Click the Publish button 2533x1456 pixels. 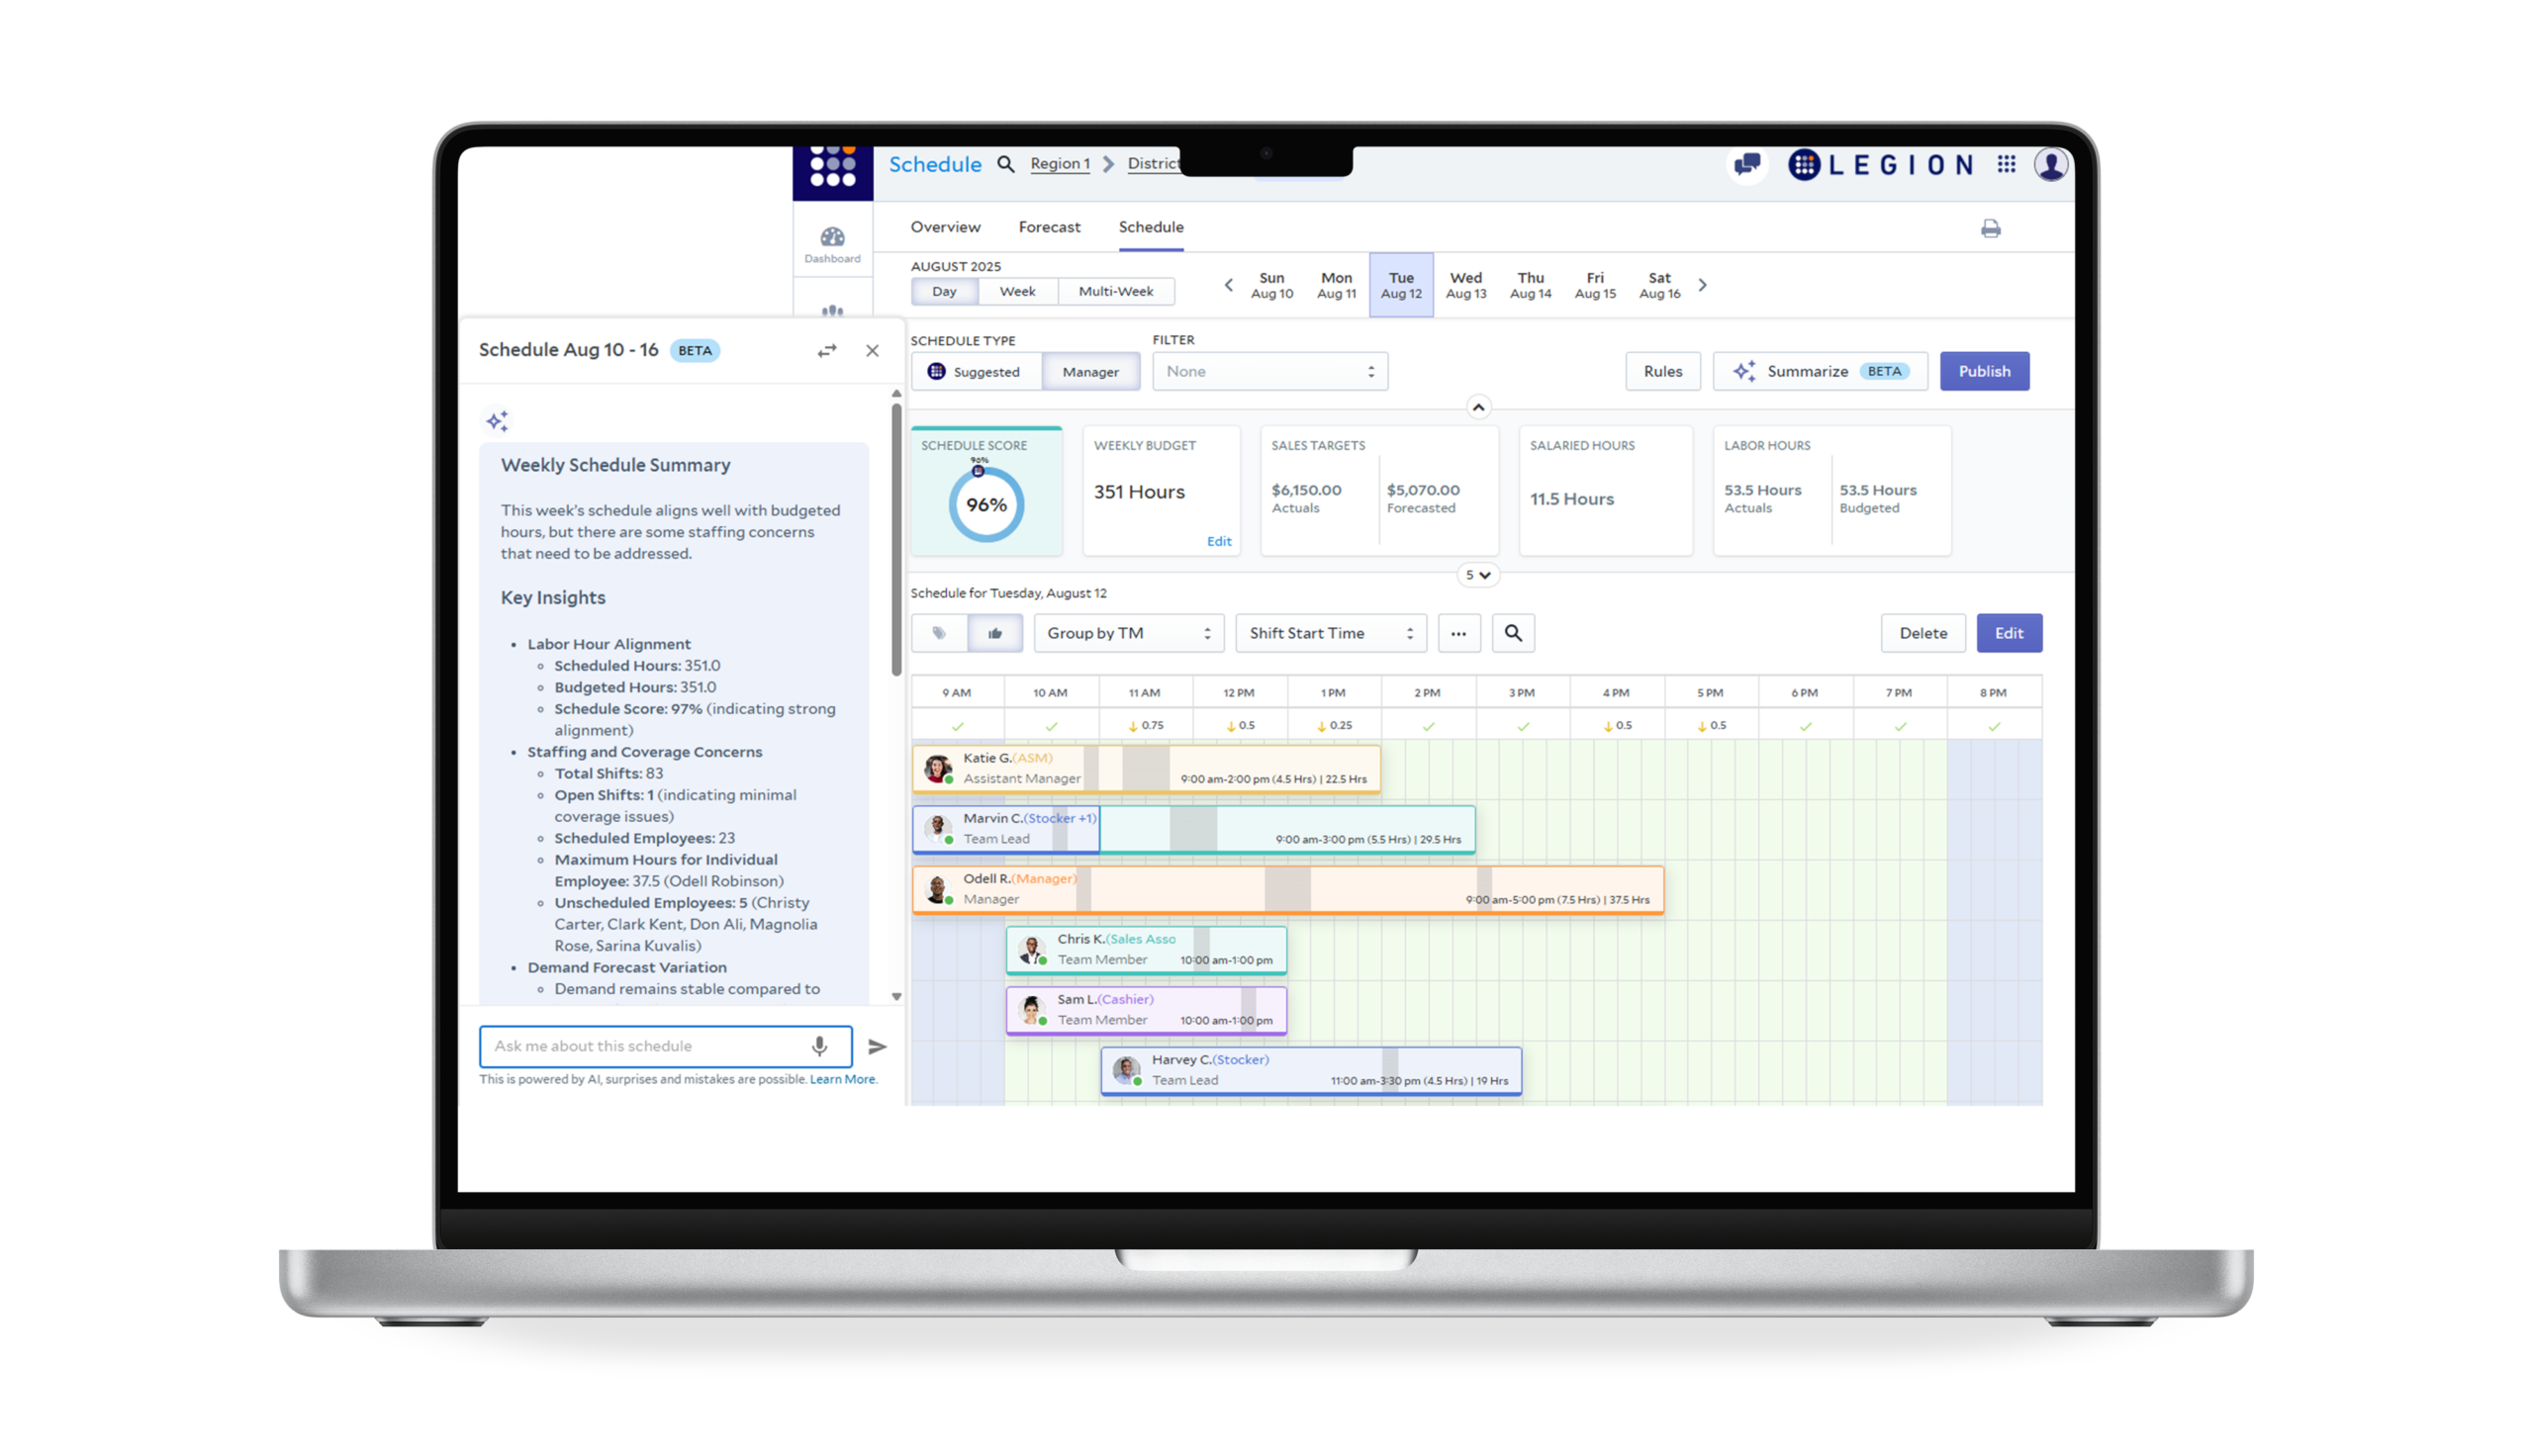pyautogui.click(x=1984, y=371)
